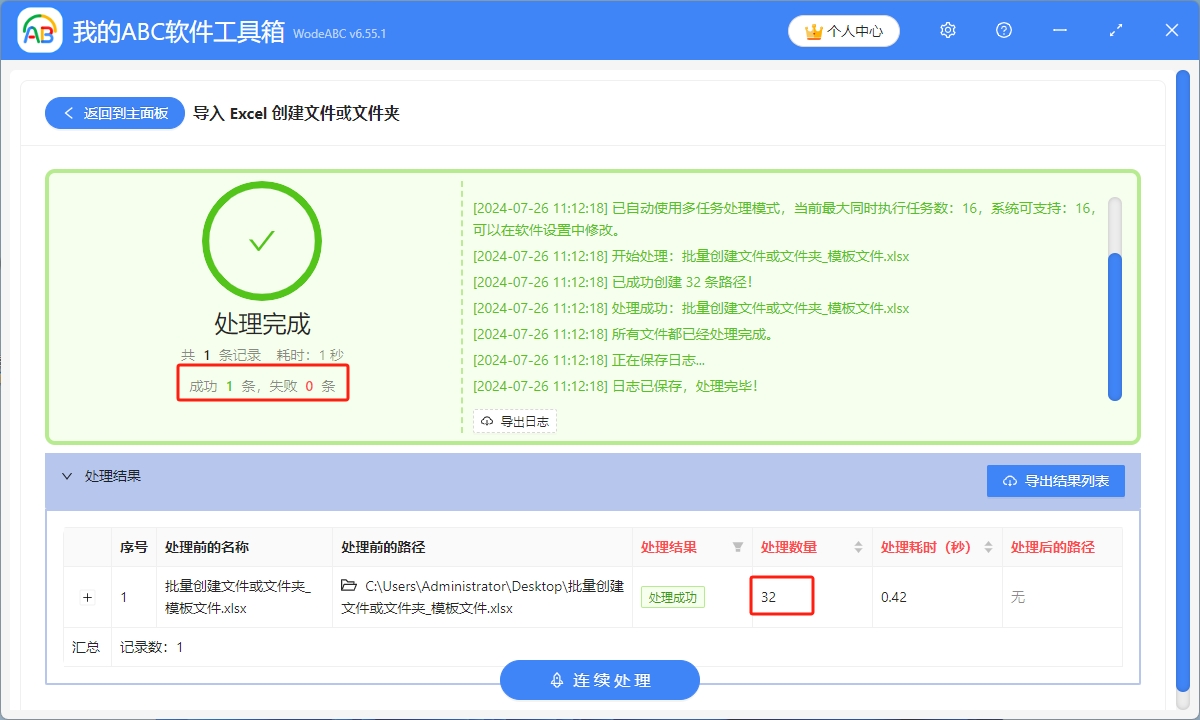Viewport: 1200px width, 720px height.
Task: Click the folder icon beside the file path
Action: point(350,587)
